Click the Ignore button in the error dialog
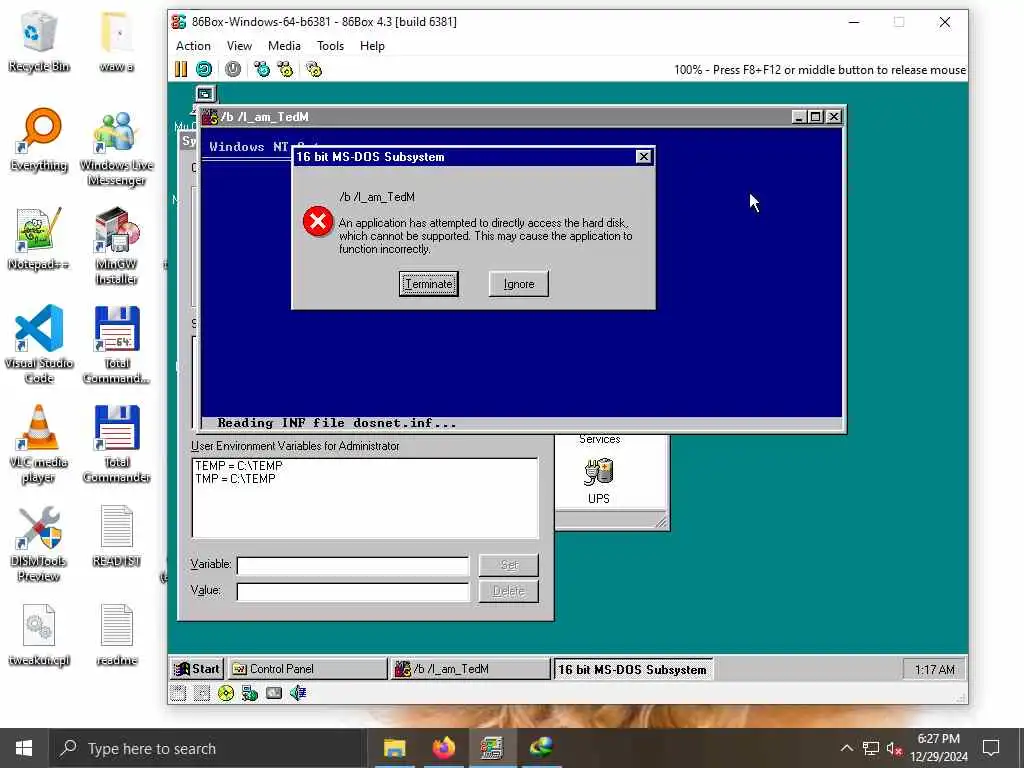Screen dimensions: 1024x768 point(519,284)
